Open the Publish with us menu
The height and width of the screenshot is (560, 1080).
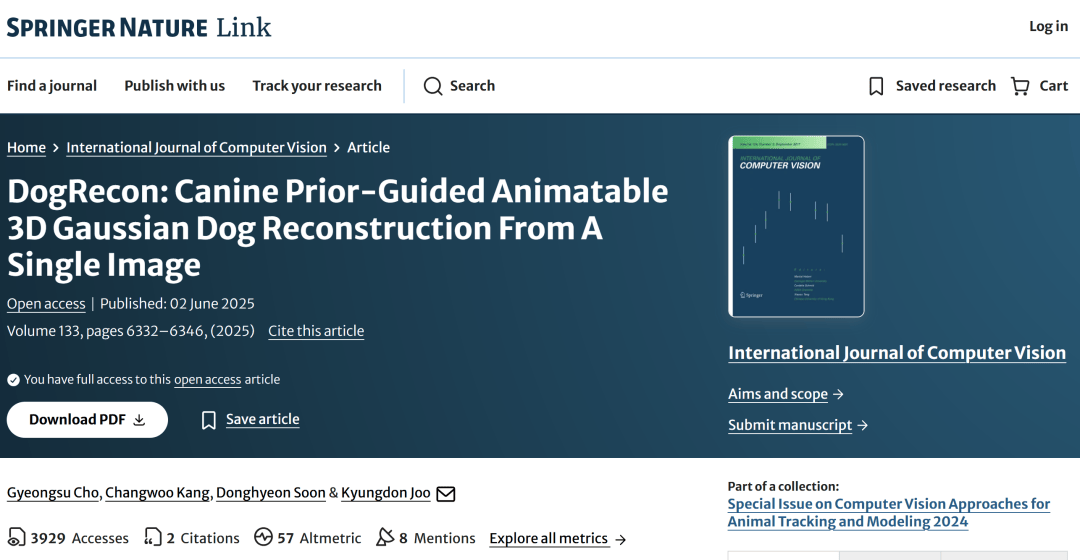click(x=175, y=86)
